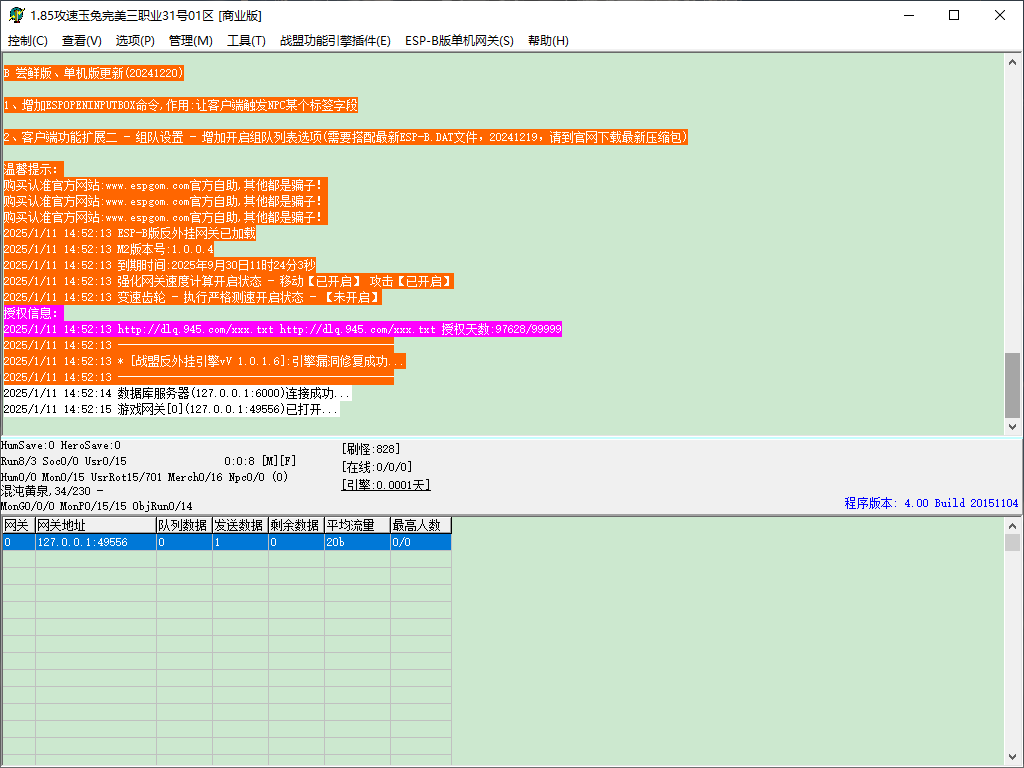Click the [刷怪:828] status text
The image size is (1024, 768).
(x=370, y=449)
